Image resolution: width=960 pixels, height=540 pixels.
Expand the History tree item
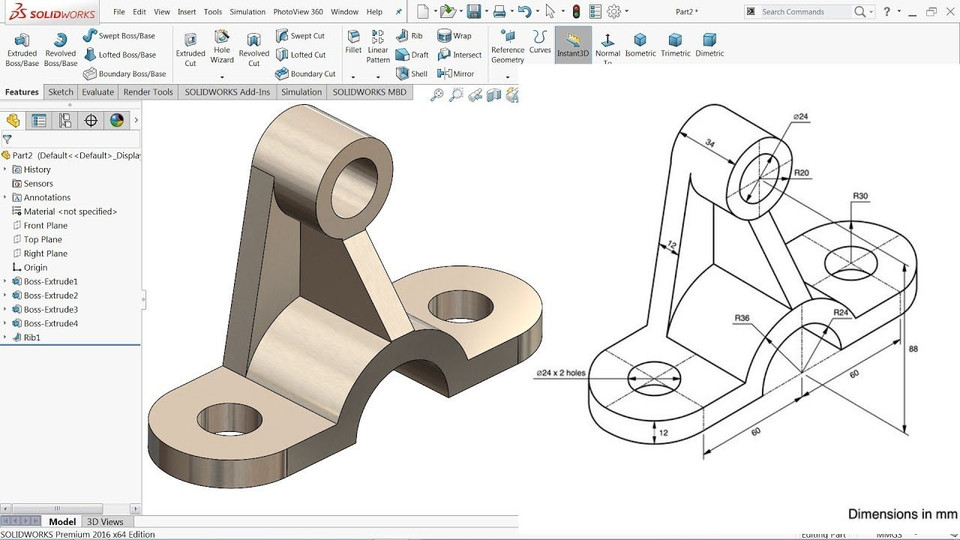click(x=5, y=170)
